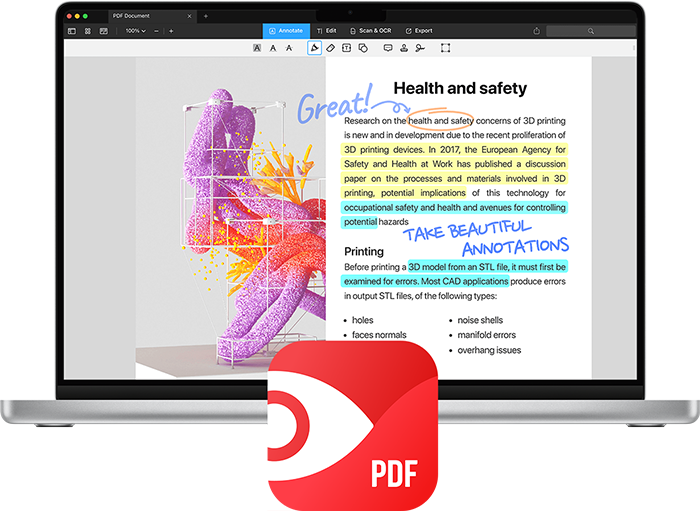Select the Signature tool
700x512 pixels.
pyautogui.click(x=420, y=48)
